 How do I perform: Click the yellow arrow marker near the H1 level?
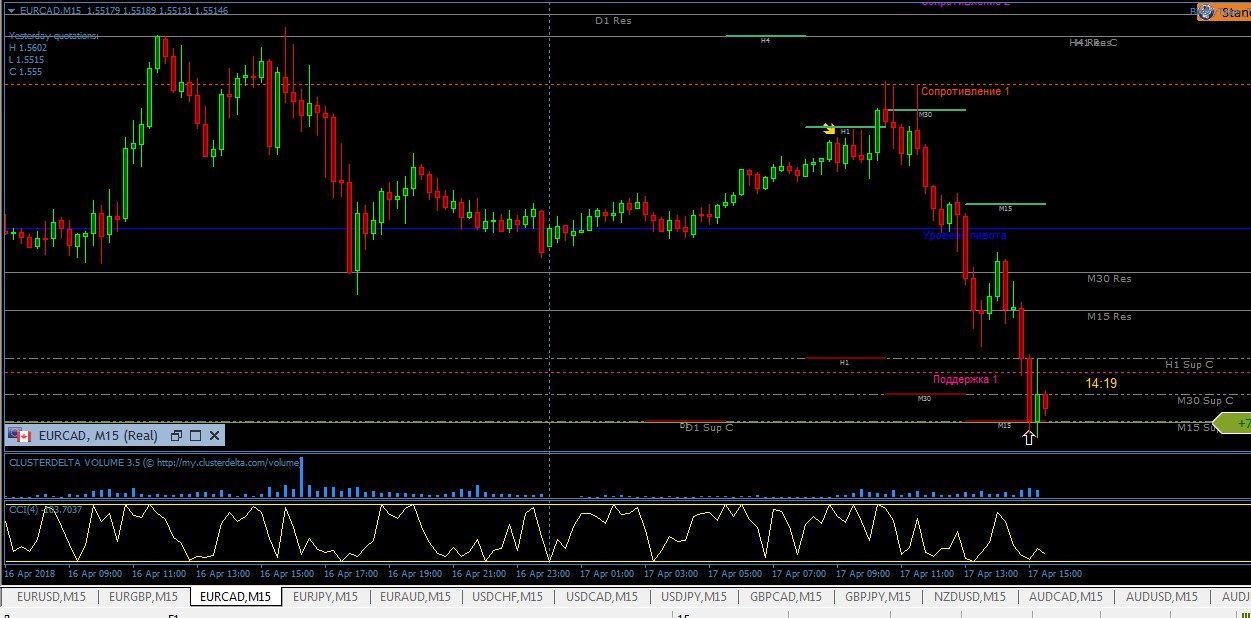pos(829,128)
